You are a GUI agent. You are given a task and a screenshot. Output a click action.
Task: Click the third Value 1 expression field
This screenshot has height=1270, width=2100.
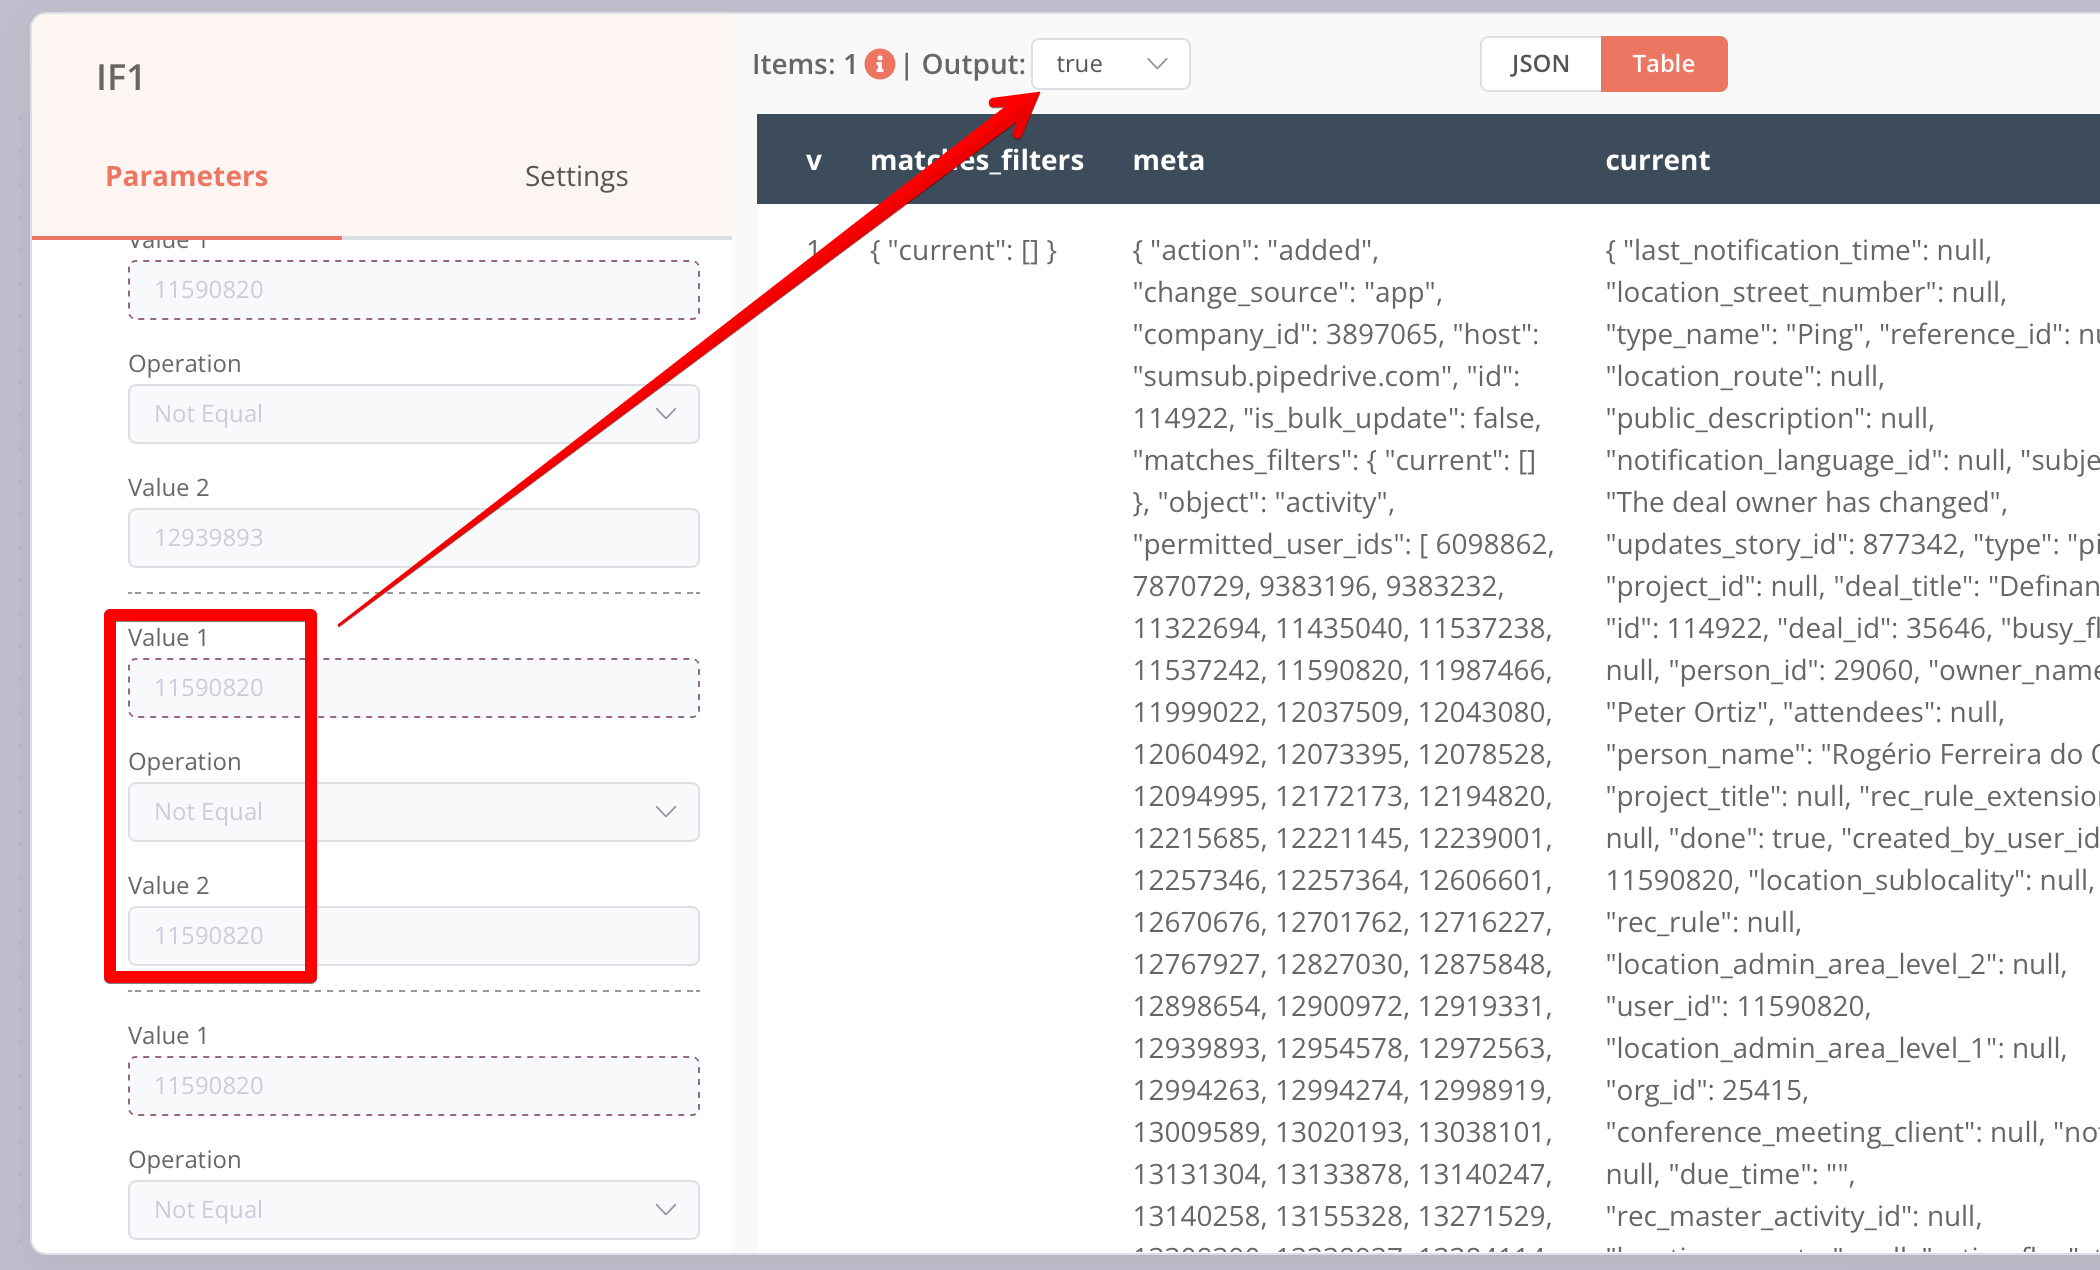pyautogui.click(x=413, y=1086)
